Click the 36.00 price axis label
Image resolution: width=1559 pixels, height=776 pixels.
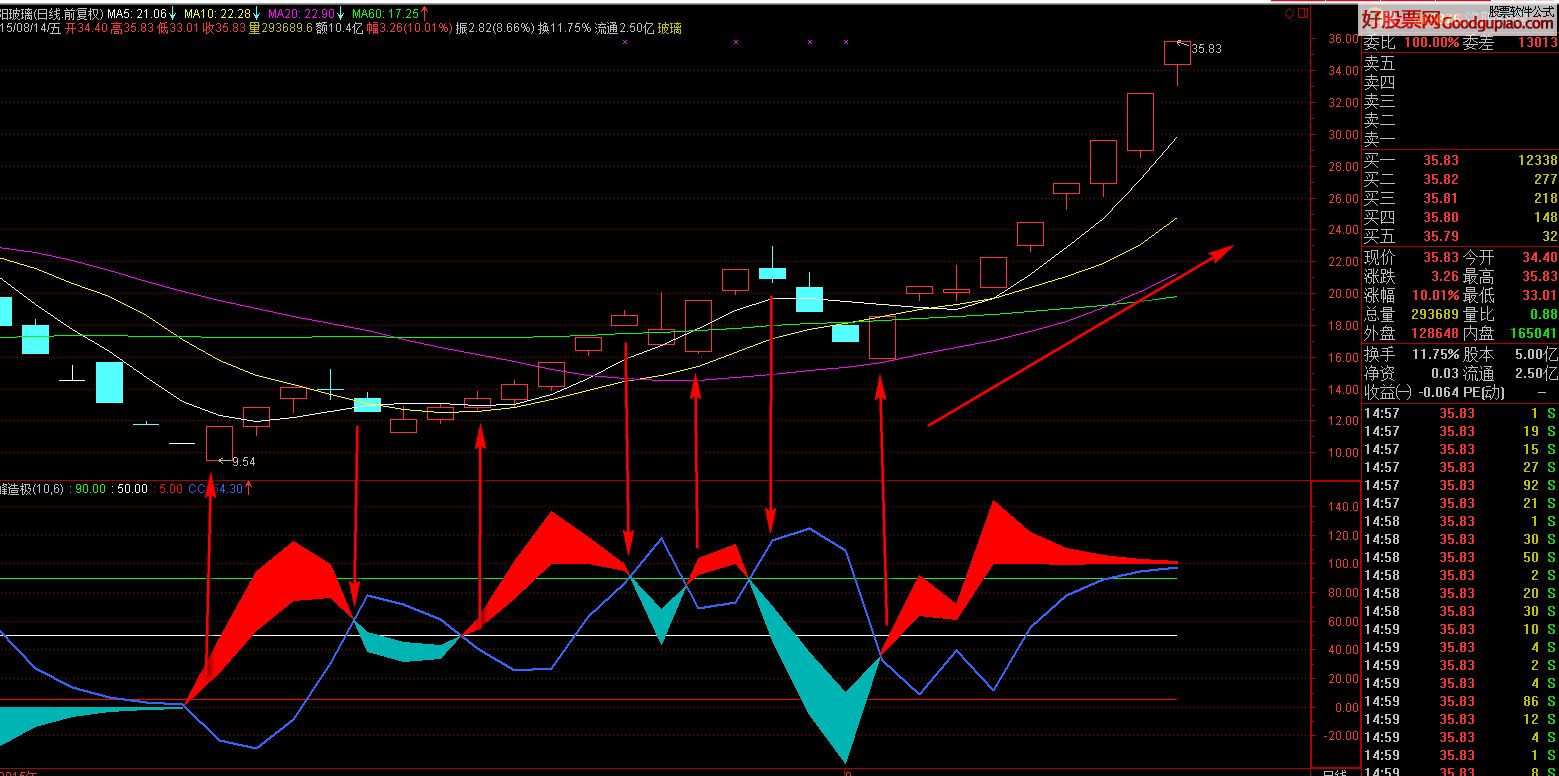click(1343, 40)
